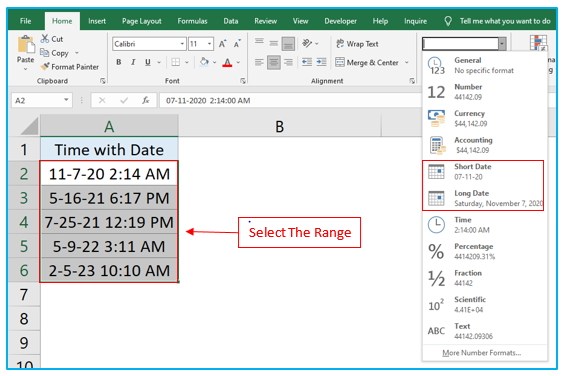The width and height of the screenshot is (565, 376).
Task: Open Insert Function fx dialog
Action: click(x=145, y=100)
